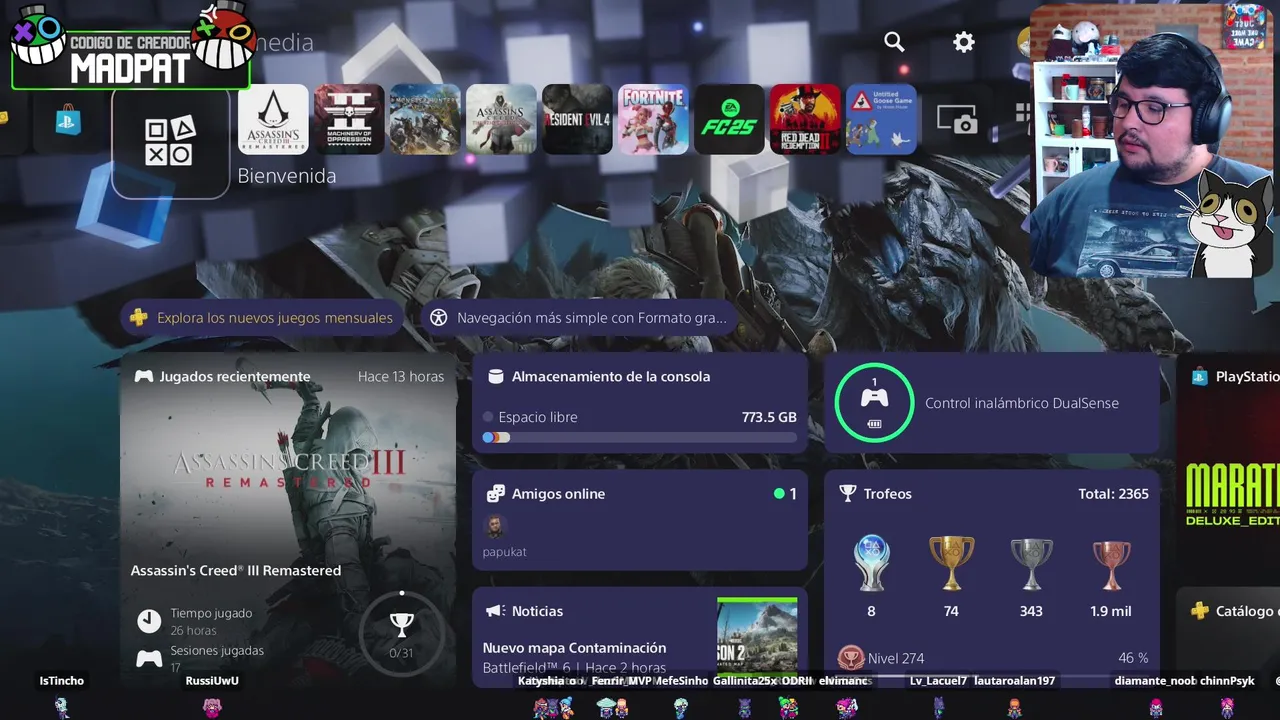Open the Catálogo PS Plus widget
The height and width of the screenshot is (720, 1280).
point(1229,637)
